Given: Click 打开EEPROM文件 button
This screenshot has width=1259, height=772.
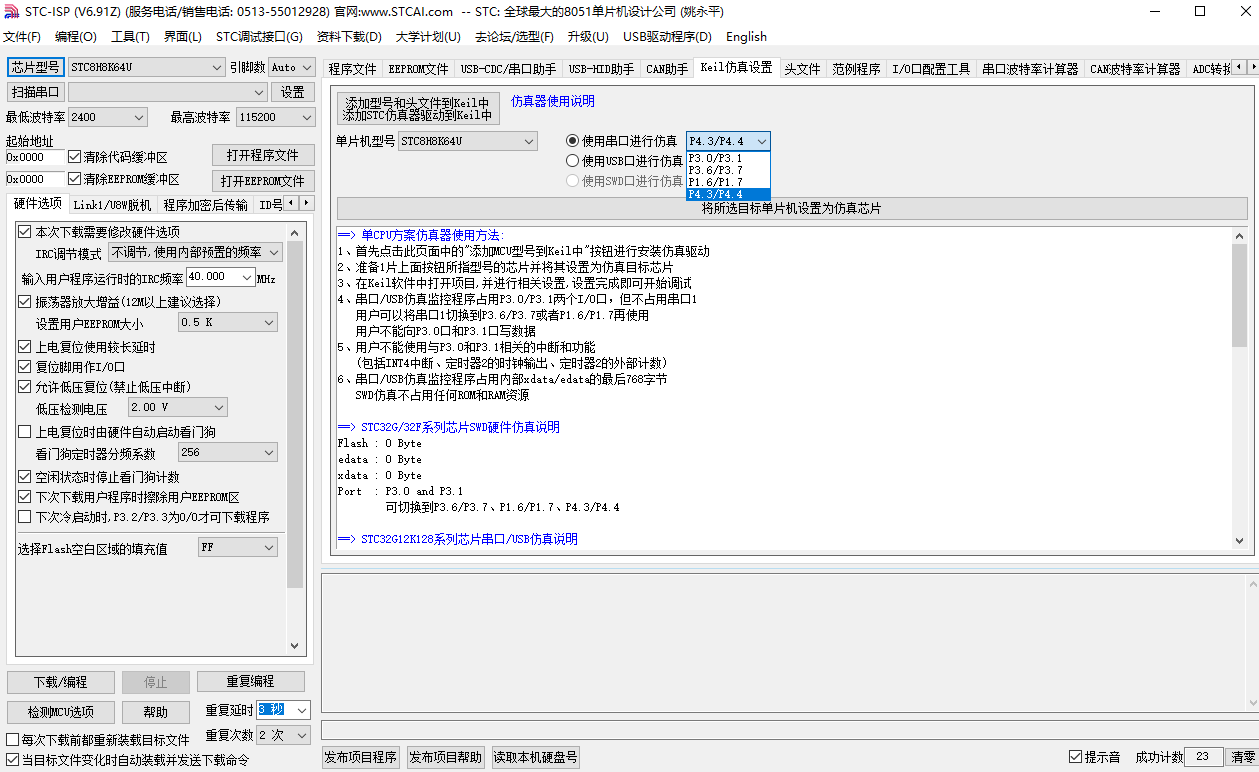Looking at the screenshot, I should pyautogui.click(x=263, y=181).
